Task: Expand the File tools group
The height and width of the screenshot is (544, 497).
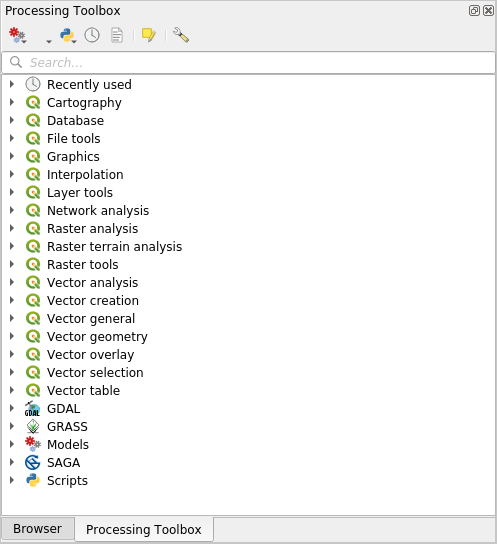Action: (12, 138)
